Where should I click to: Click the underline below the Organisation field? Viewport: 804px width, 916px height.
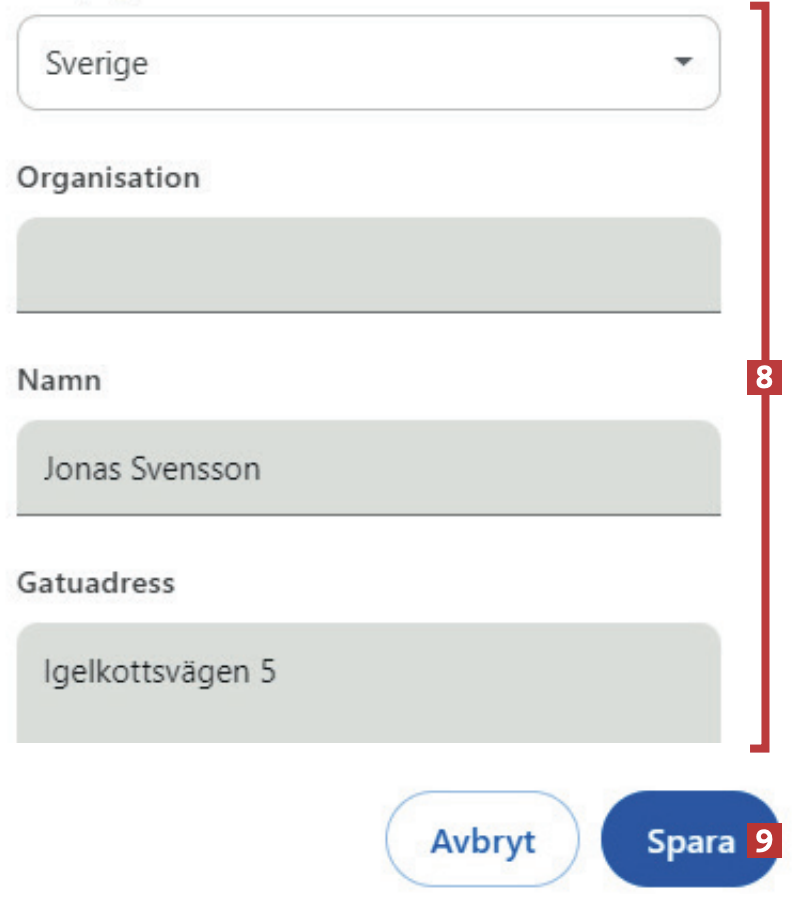point(368,312)
